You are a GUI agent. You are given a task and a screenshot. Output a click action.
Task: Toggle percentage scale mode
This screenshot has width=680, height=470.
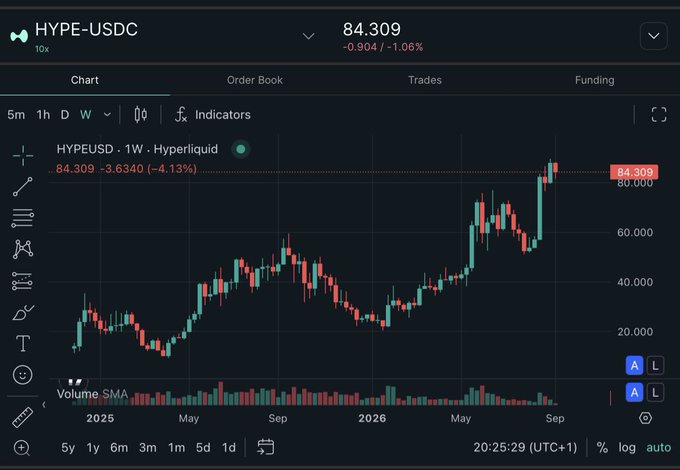coord(602,447)
